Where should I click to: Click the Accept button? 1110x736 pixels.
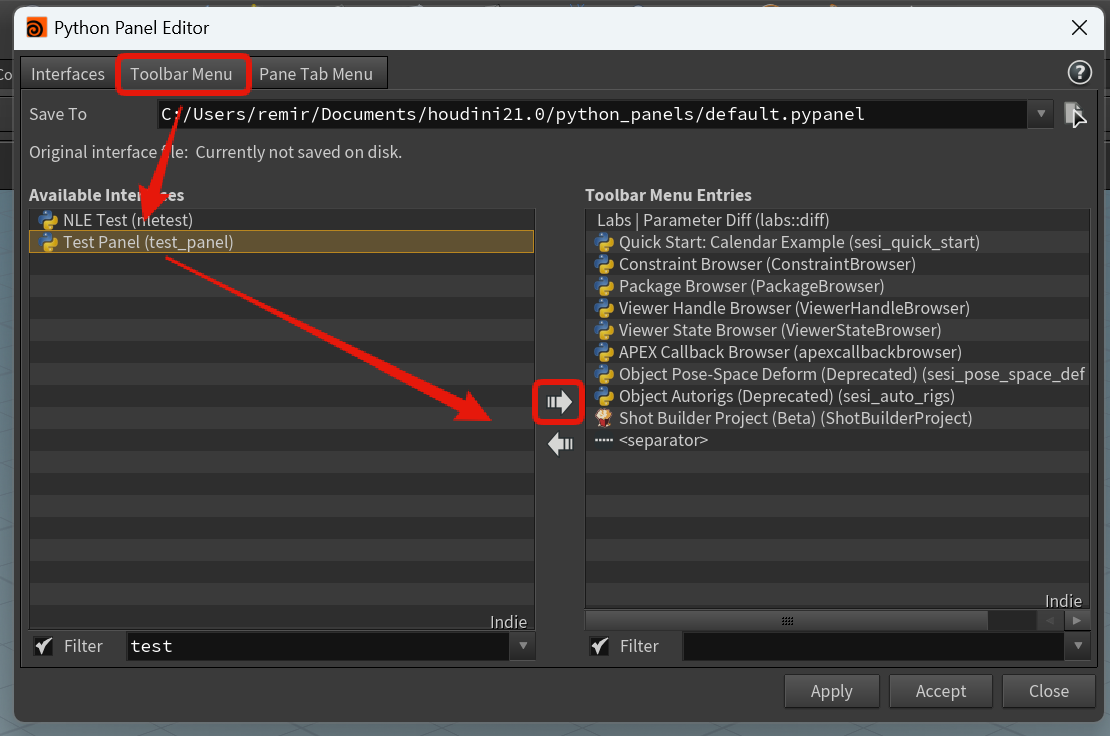point(940,691)
